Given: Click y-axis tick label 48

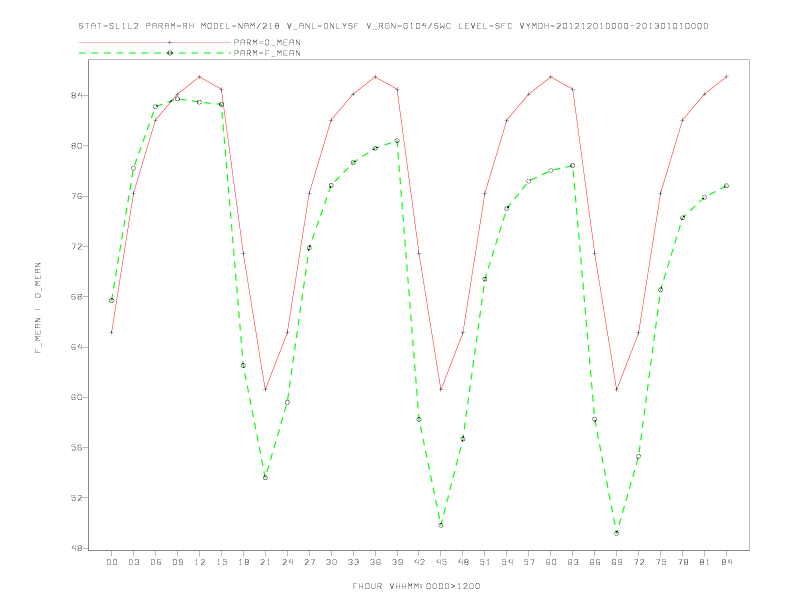Looking at the screenshot, I should (x=75, y=548).
